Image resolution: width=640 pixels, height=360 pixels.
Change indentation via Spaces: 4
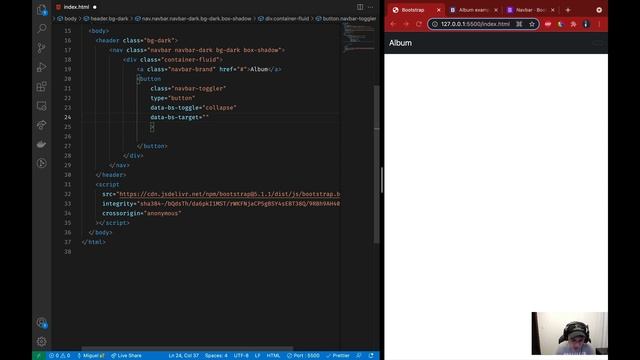point(216,356)
